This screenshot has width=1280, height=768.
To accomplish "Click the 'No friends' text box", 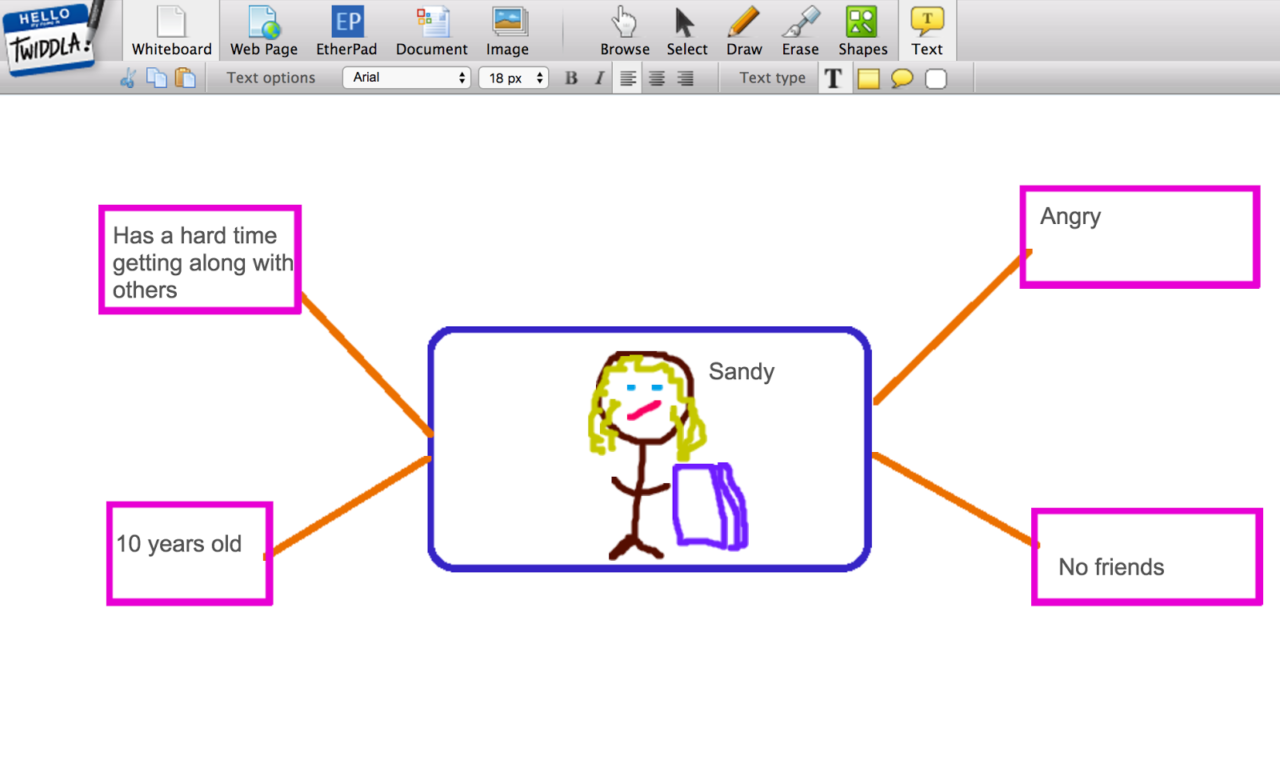I will click(x=1146, y=557).
